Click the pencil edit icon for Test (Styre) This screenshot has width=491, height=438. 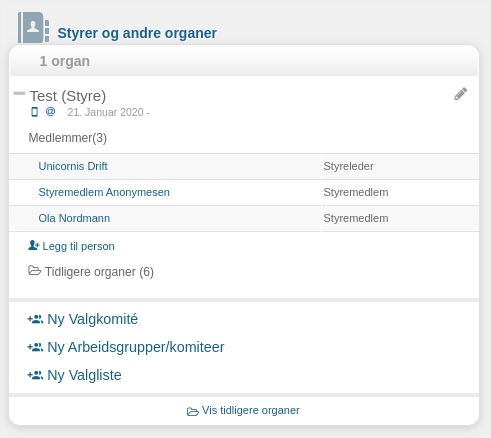click(460, 94)
